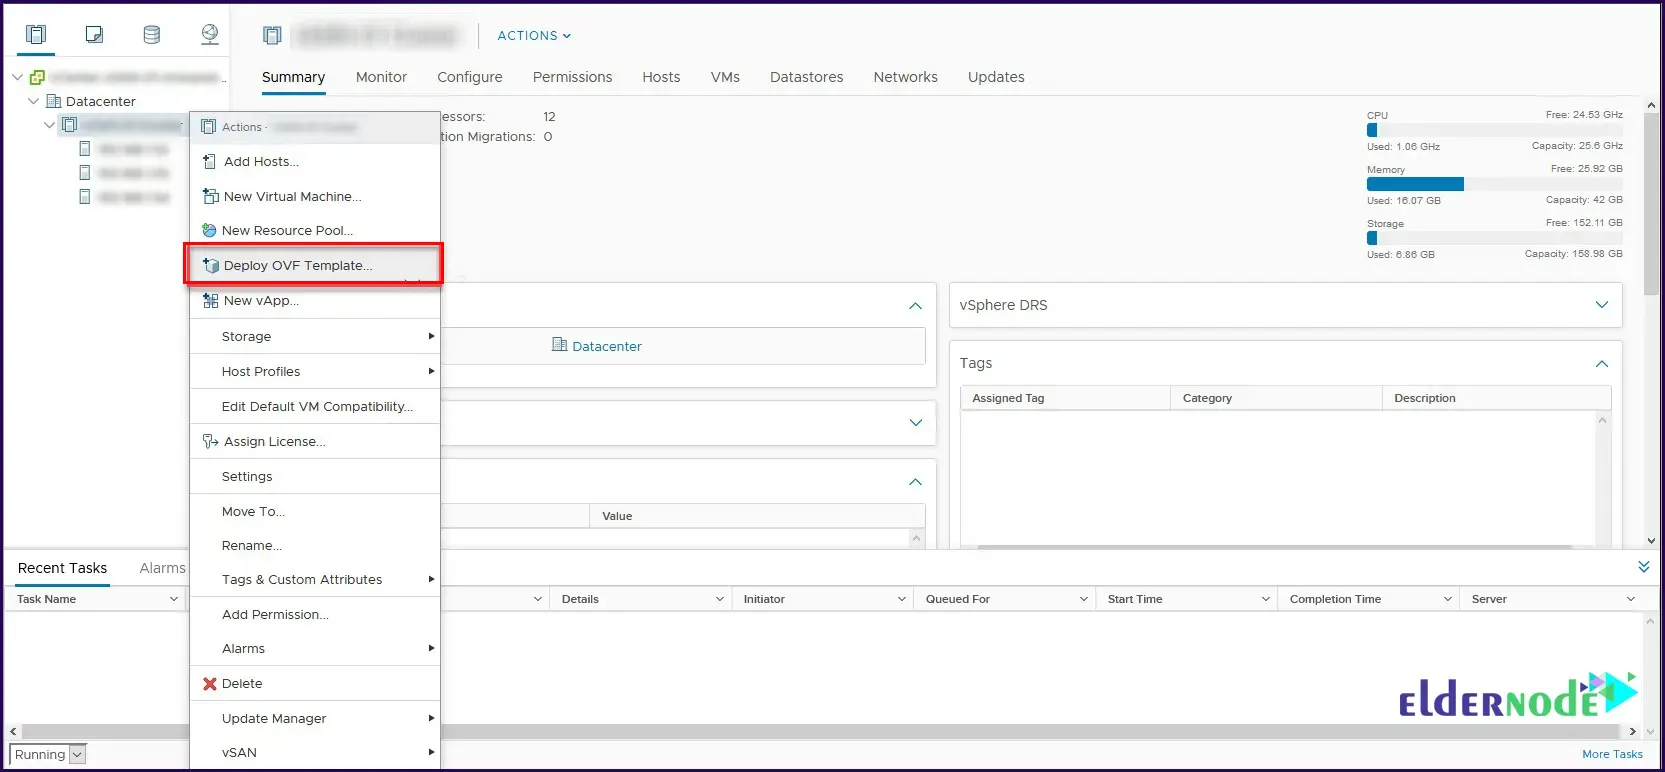This screenshot has height=772, width=1665.
Task: Click the New vApp icon
Action: (x=210, y=301)
